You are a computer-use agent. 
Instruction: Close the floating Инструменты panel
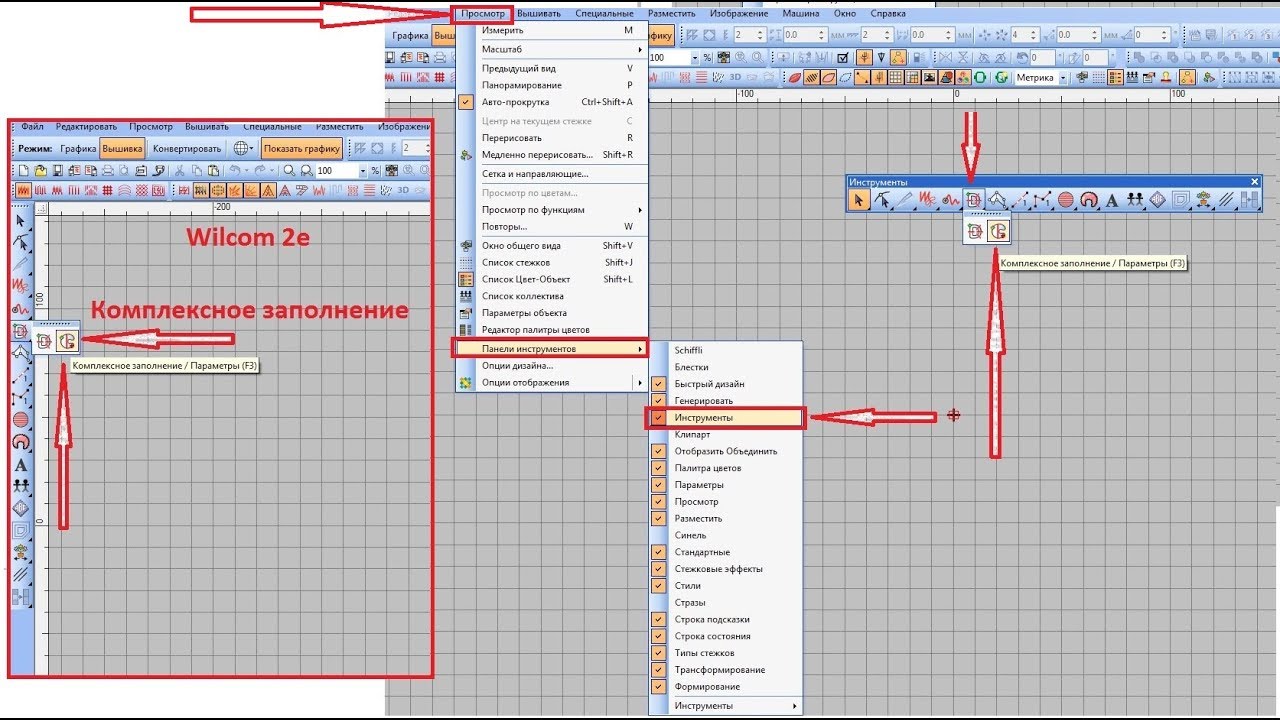[1255, 182]
